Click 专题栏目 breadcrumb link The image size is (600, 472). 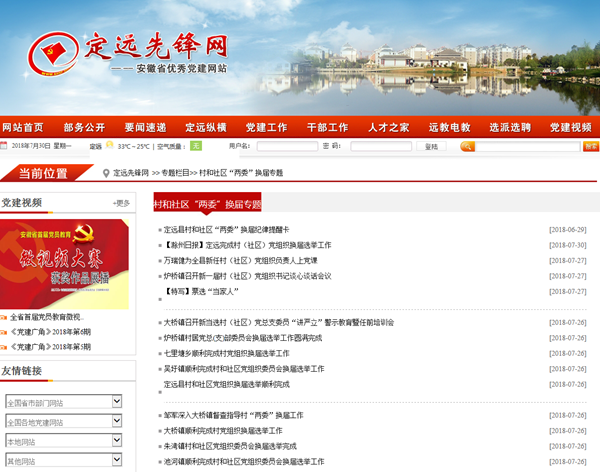click(x=175, y=173)
